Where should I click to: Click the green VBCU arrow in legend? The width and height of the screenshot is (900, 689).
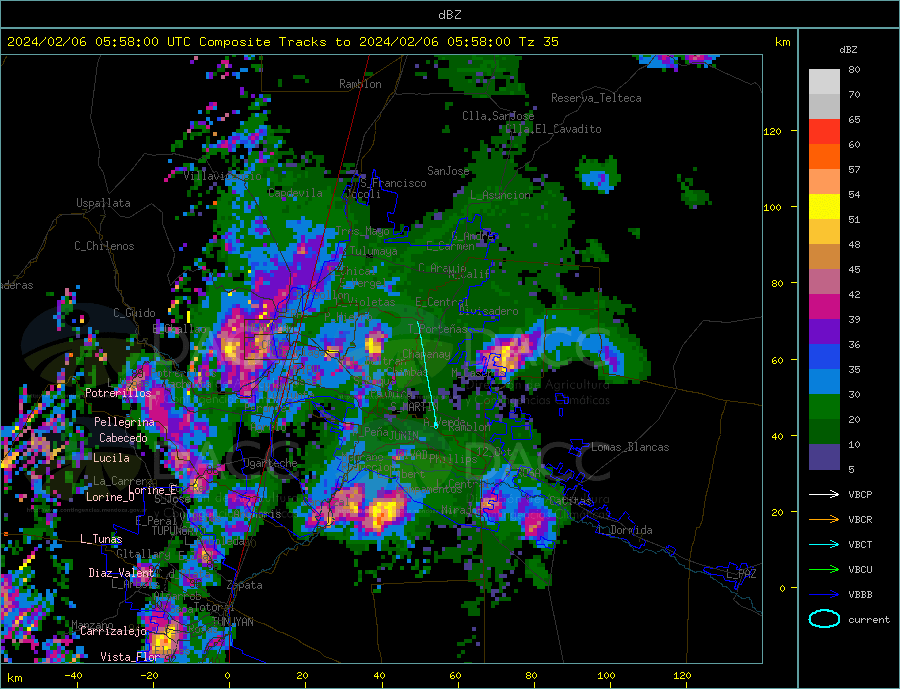click(x=824, y=570)
